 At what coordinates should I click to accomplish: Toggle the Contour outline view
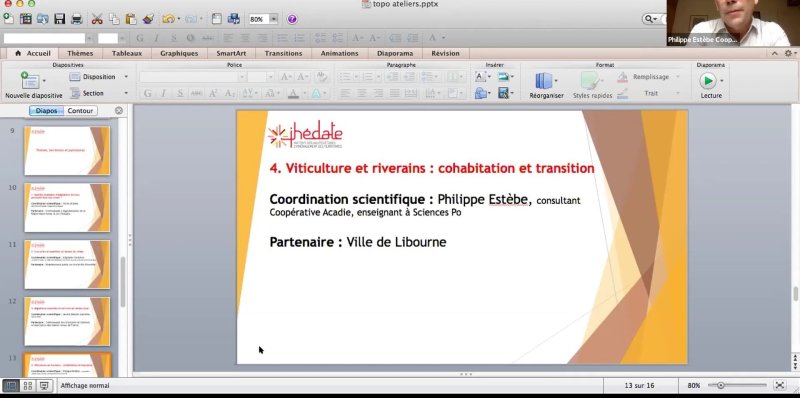click(x=80, y=111)
